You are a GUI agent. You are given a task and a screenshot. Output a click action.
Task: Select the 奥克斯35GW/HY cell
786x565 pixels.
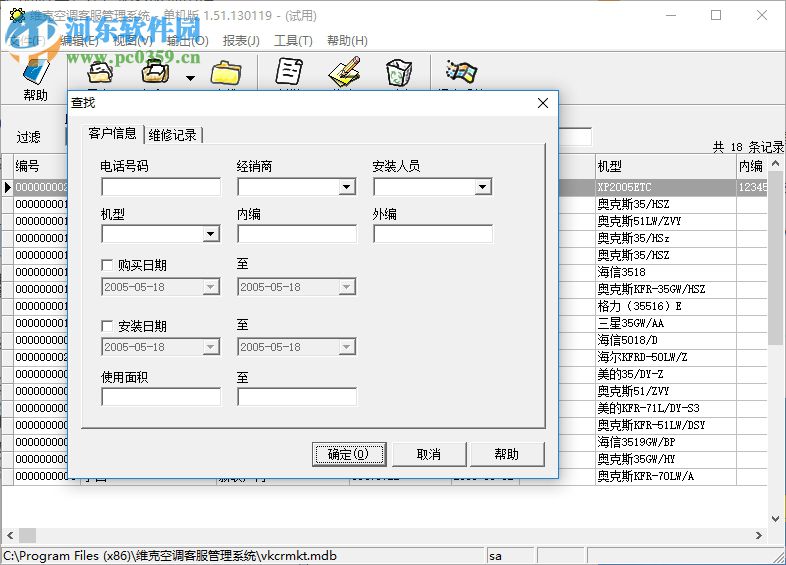(x=666, y=459)
